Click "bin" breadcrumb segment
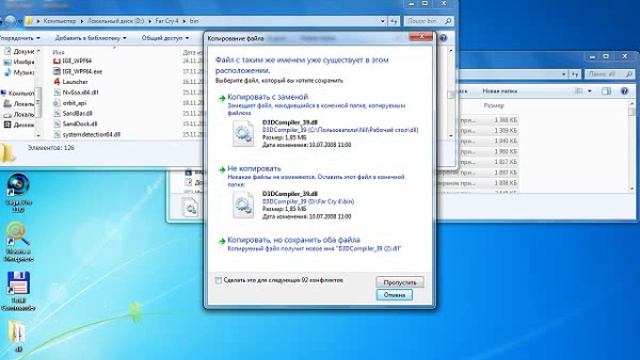 194,21
